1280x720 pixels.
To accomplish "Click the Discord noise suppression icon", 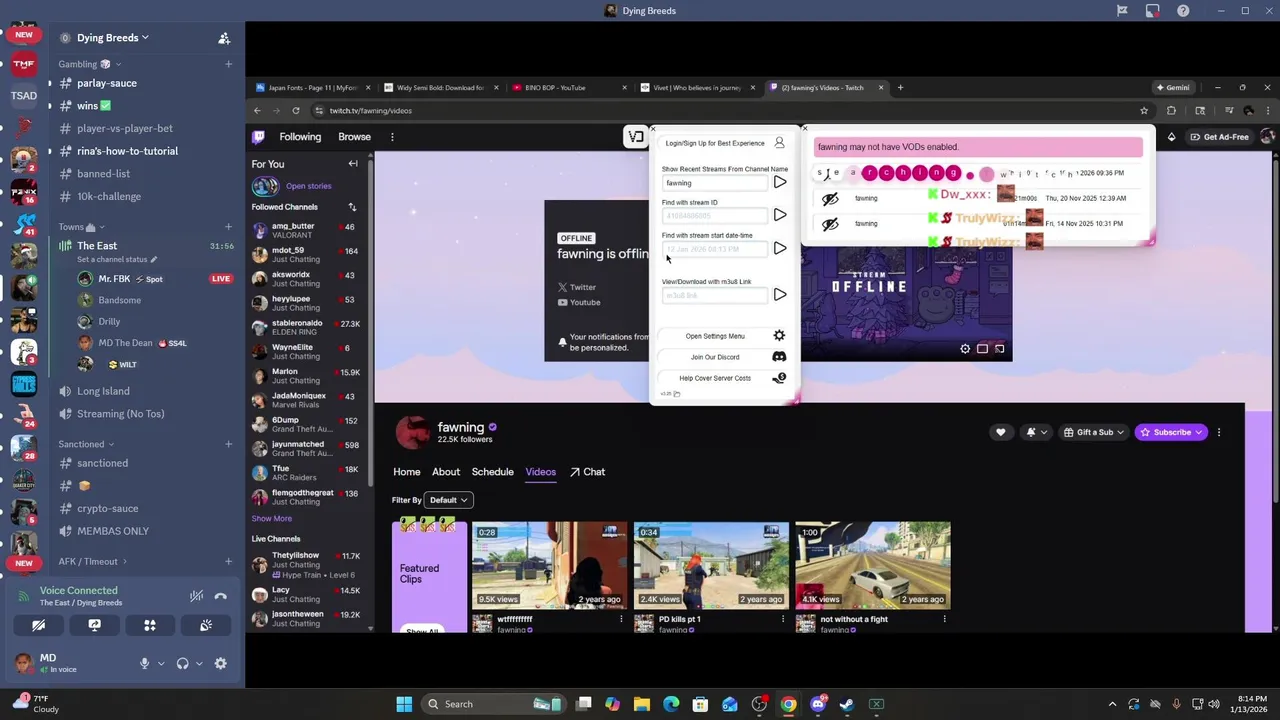I will (x=197, y=596).
